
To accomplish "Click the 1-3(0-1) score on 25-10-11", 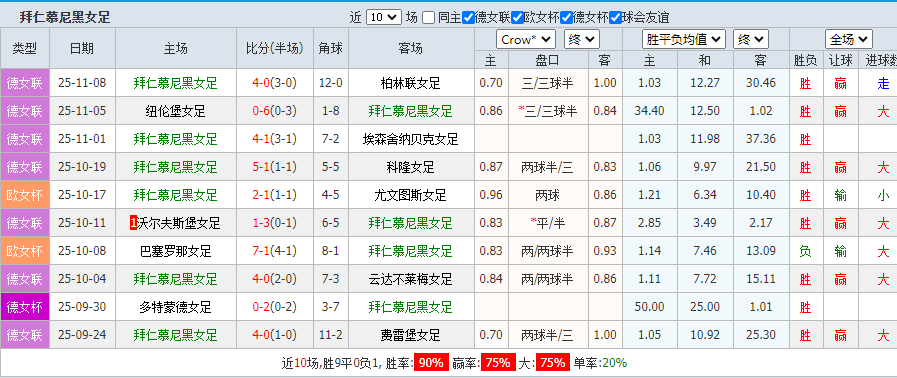I will click(275, 224).
